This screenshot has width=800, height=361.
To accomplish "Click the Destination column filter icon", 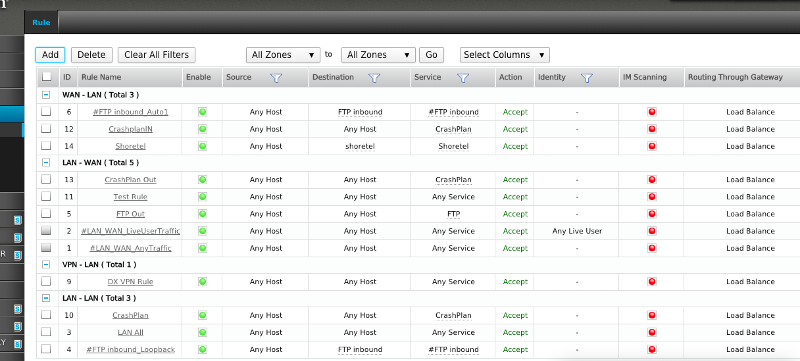I will (x=374, y=78).
